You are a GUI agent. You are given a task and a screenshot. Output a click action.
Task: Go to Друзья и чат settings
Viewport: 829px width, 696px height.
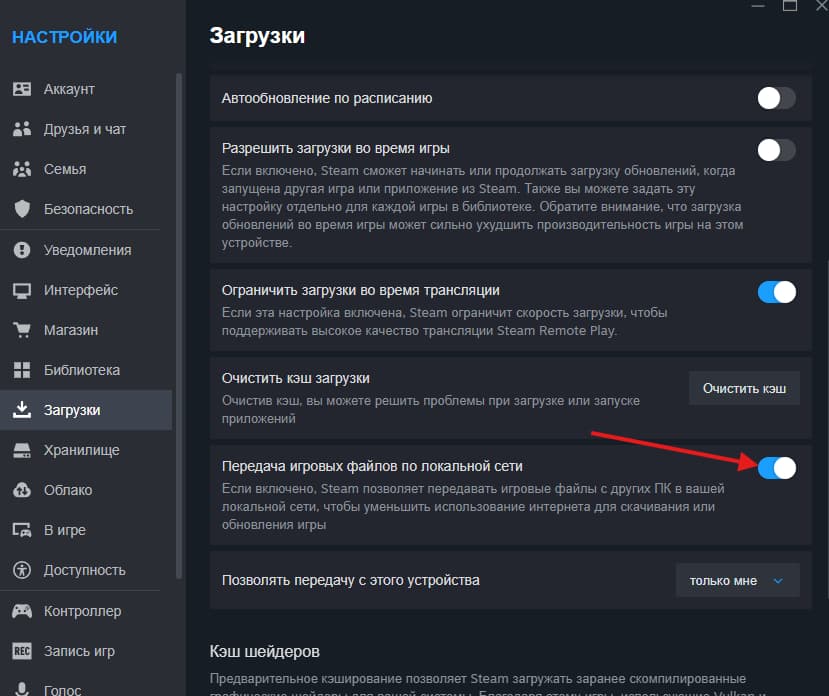click(x=86, y=129)
